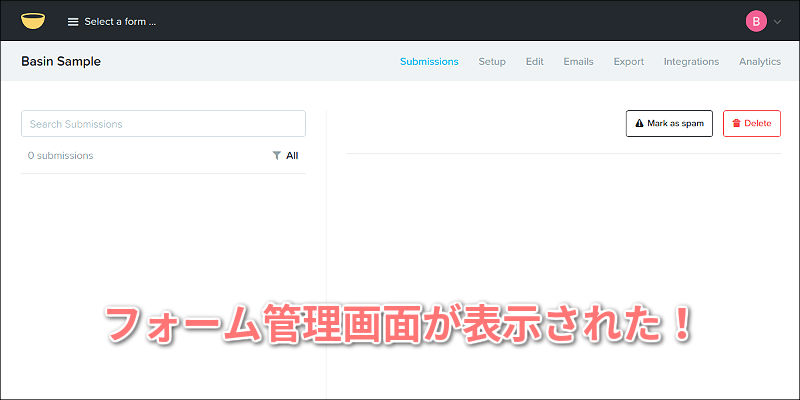Open the Integrations tab
This screenshot has height=400, width=800.
[x=691, y=61]
